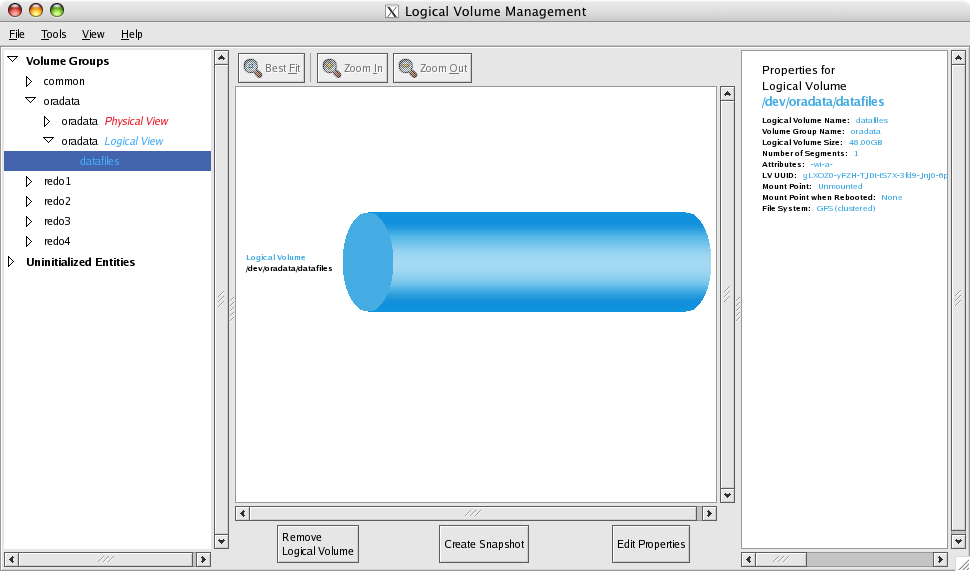Click the X11 icon in title bar
The image size is (970, 571).
tap(392, 12)
